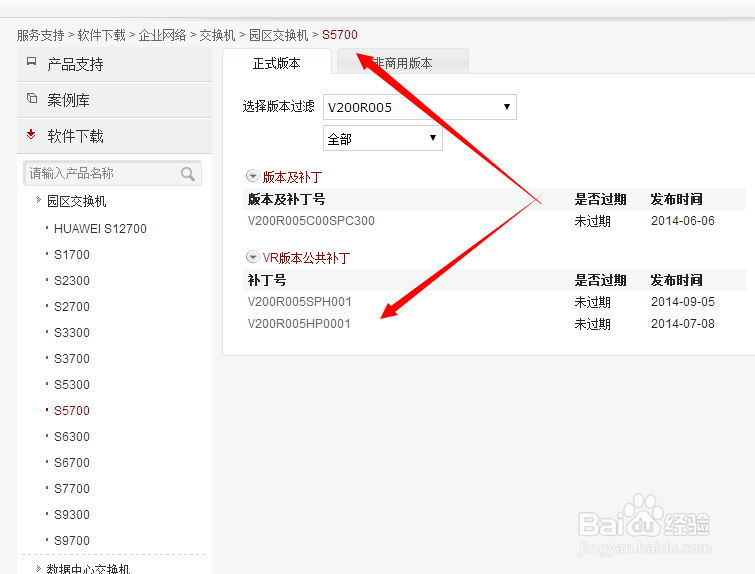Open the V200R005 version filter dropdown
The image size is (755, 574).
(420, 107)
